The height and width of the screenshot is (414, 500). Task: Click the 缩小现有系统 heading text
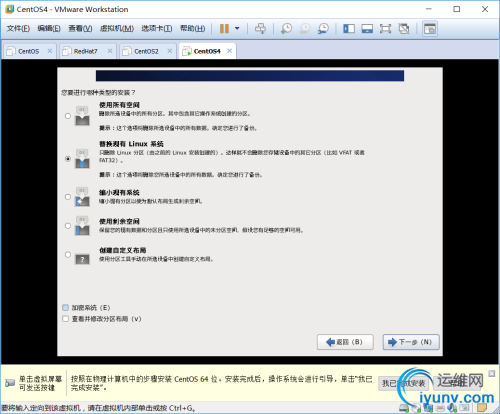[119, 193]
